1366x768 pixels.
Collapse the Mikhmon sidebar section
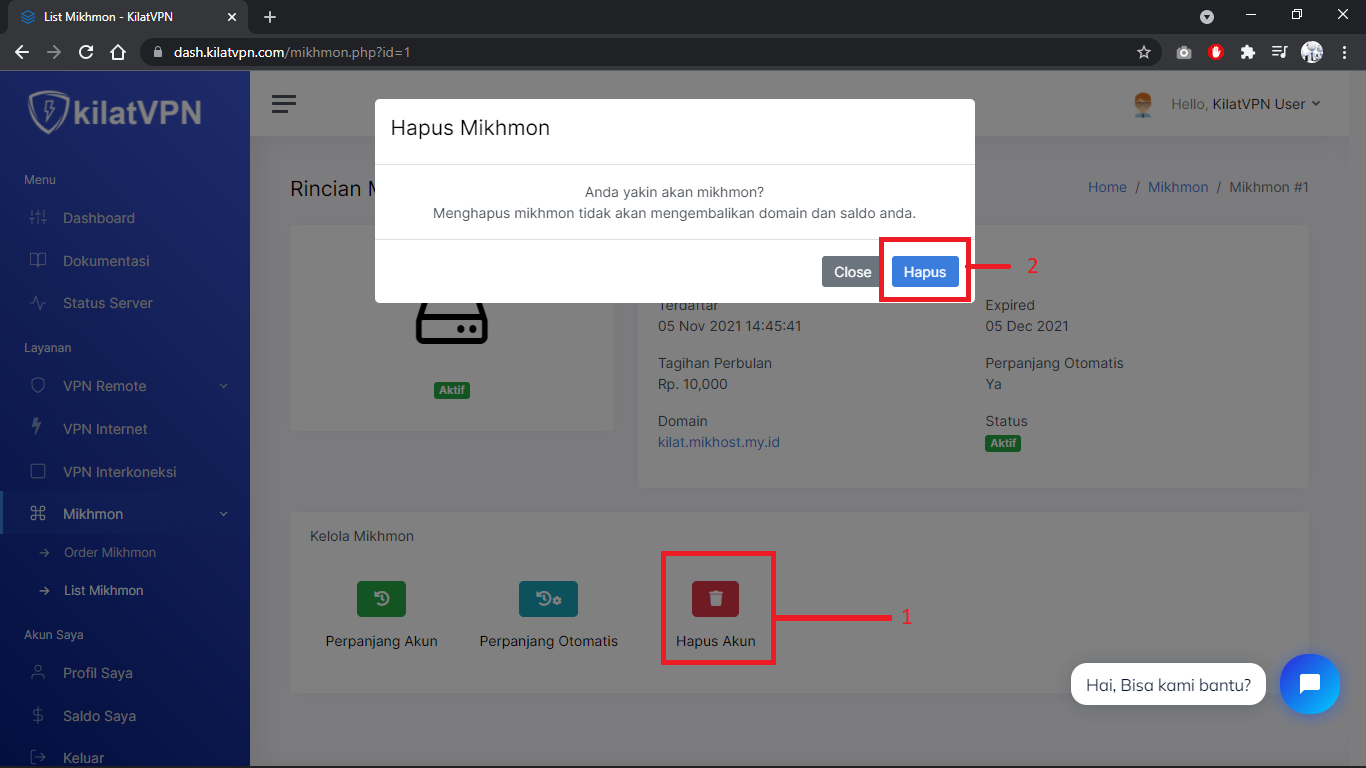click(x=125, y=514)
